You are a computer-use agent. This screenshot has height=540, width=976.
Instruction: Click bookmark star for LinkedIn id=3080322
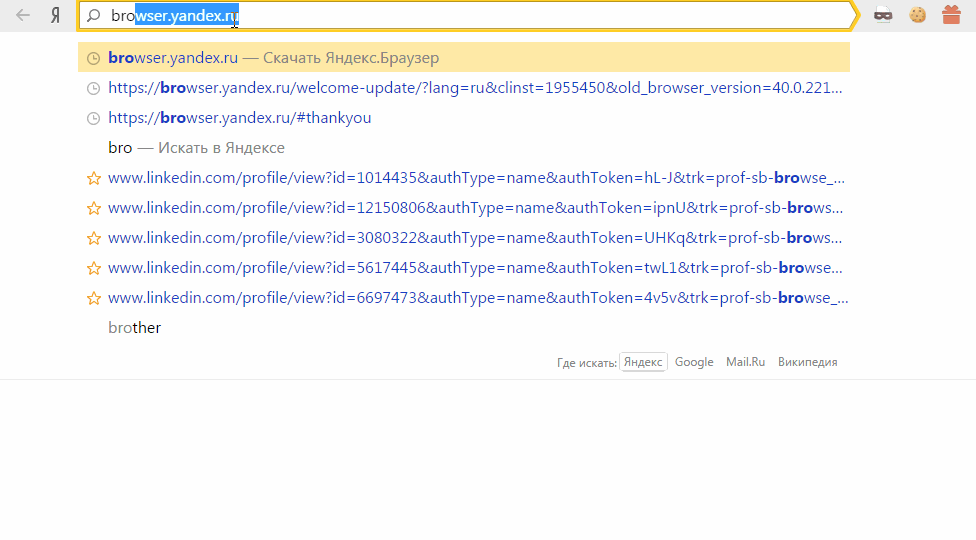click(93, 238)
